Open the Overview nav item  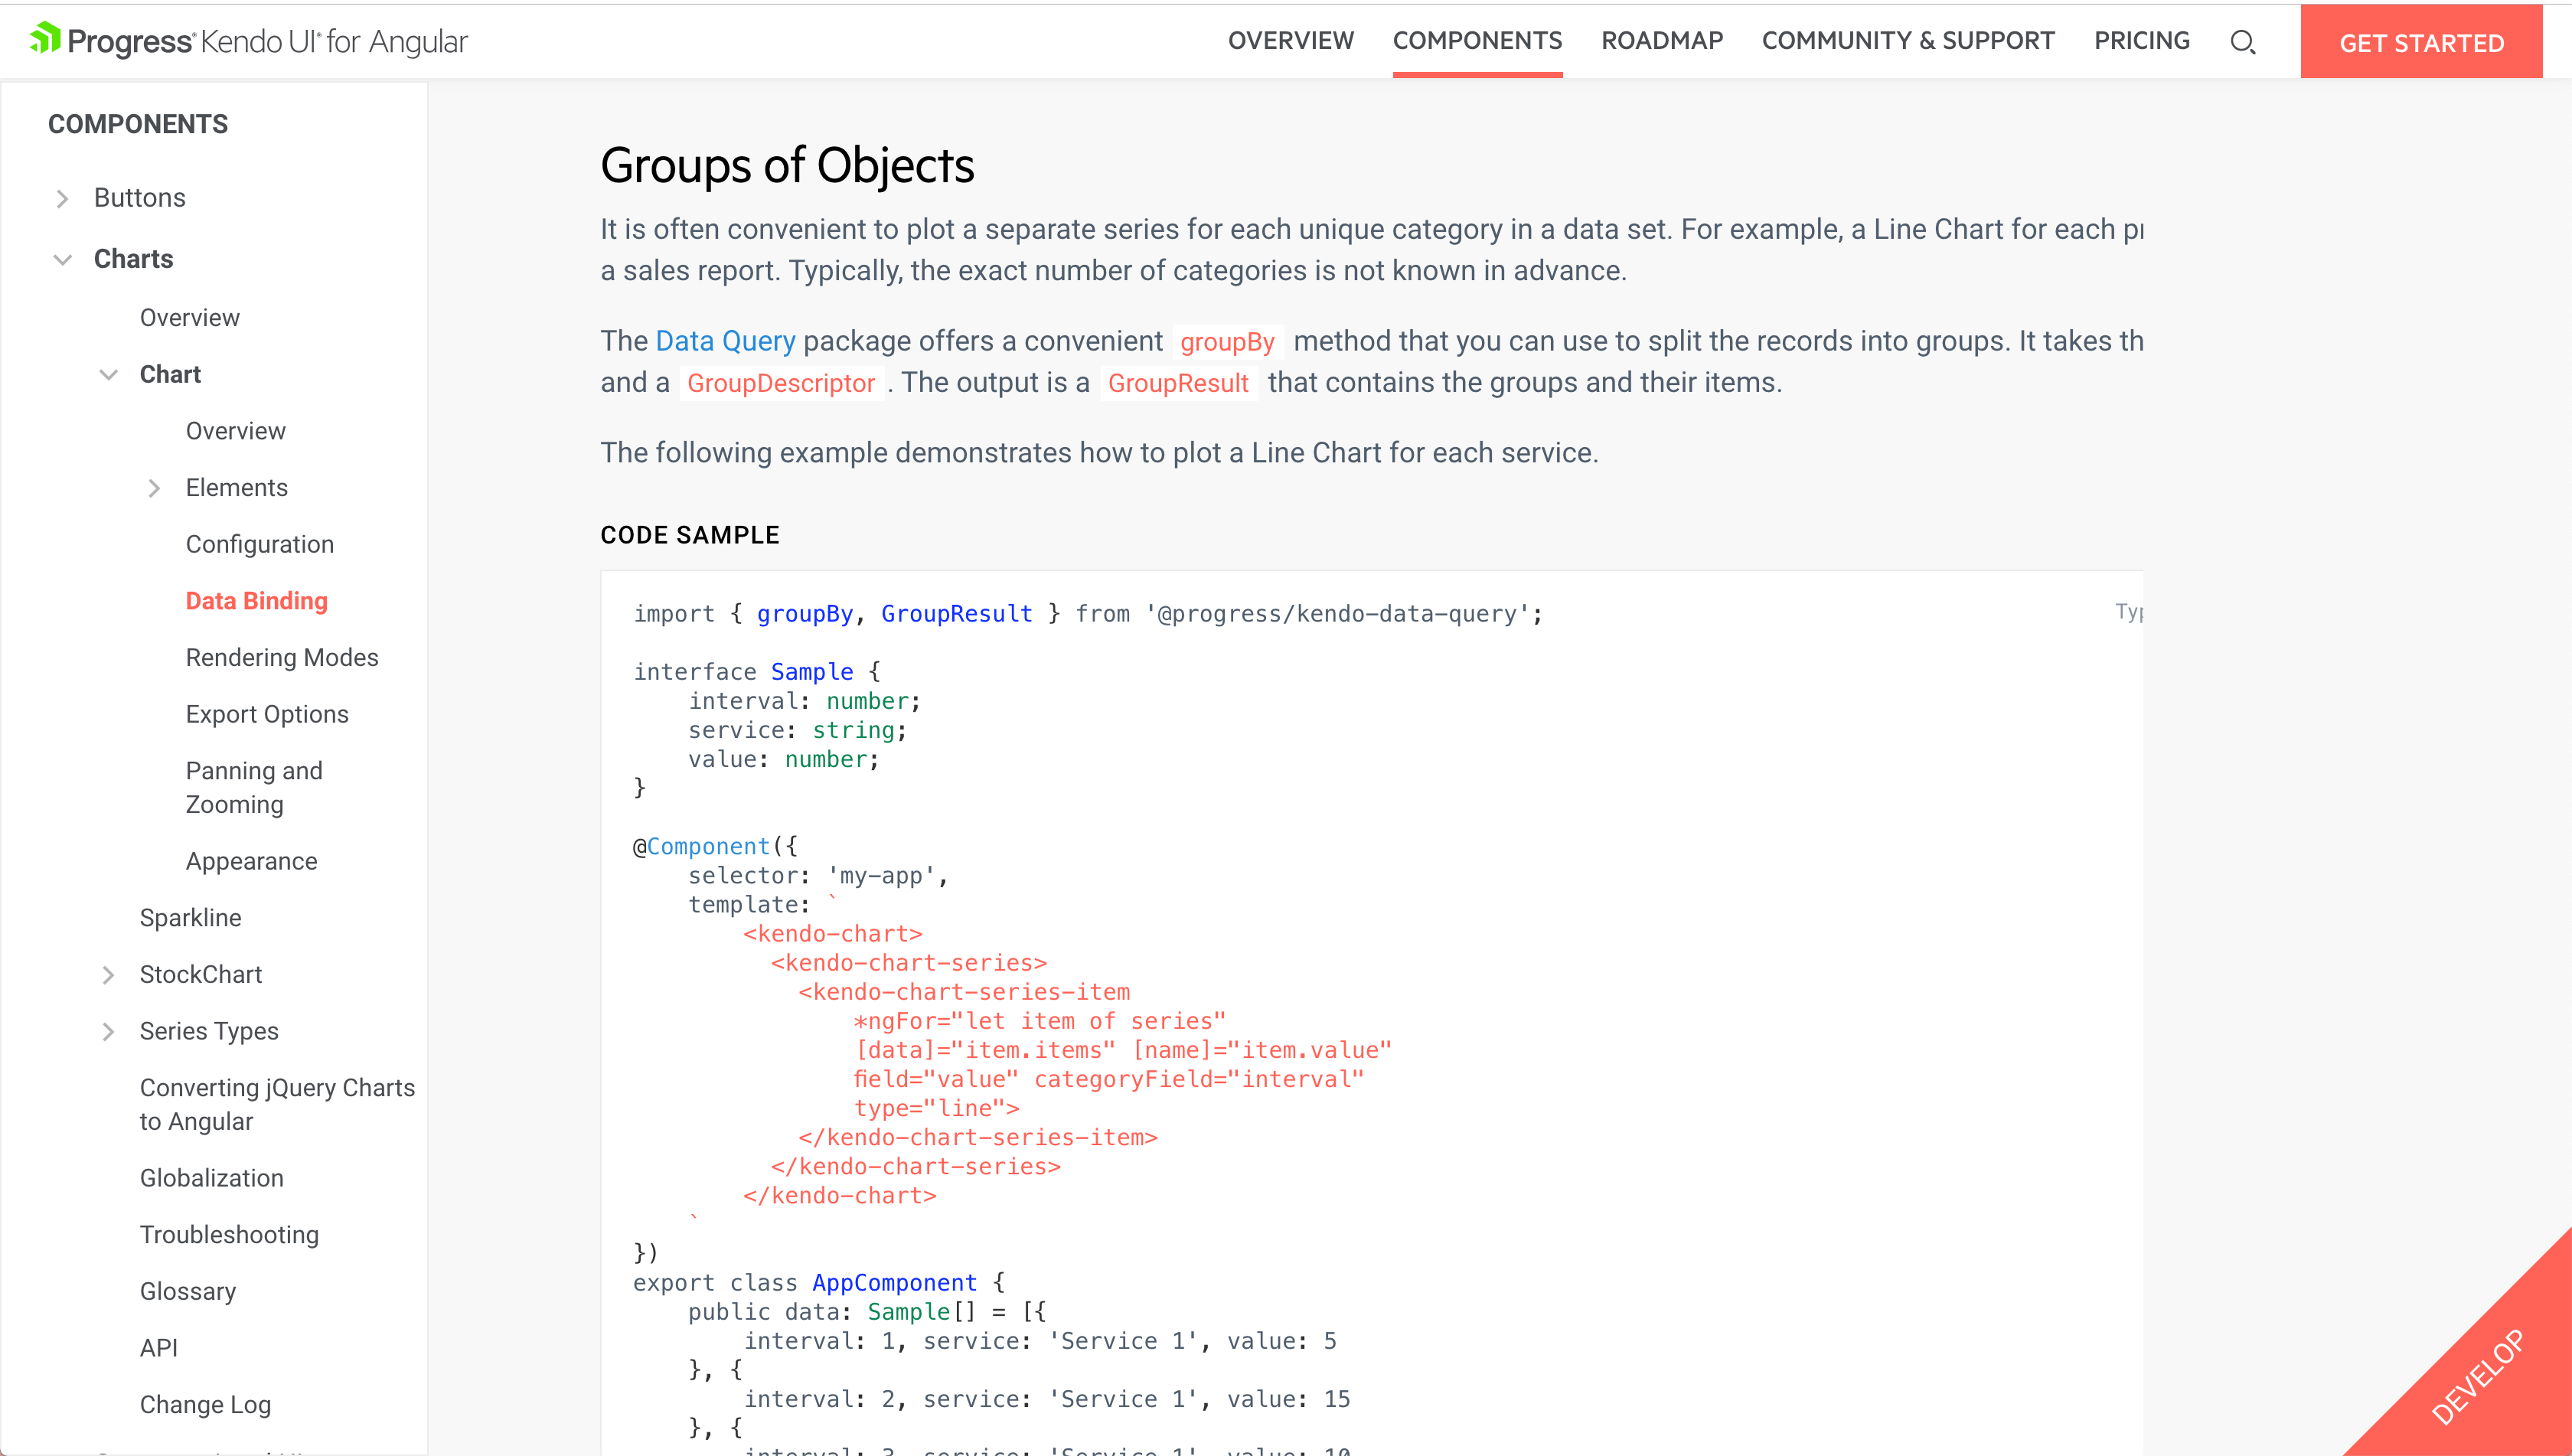[1290, 41]
